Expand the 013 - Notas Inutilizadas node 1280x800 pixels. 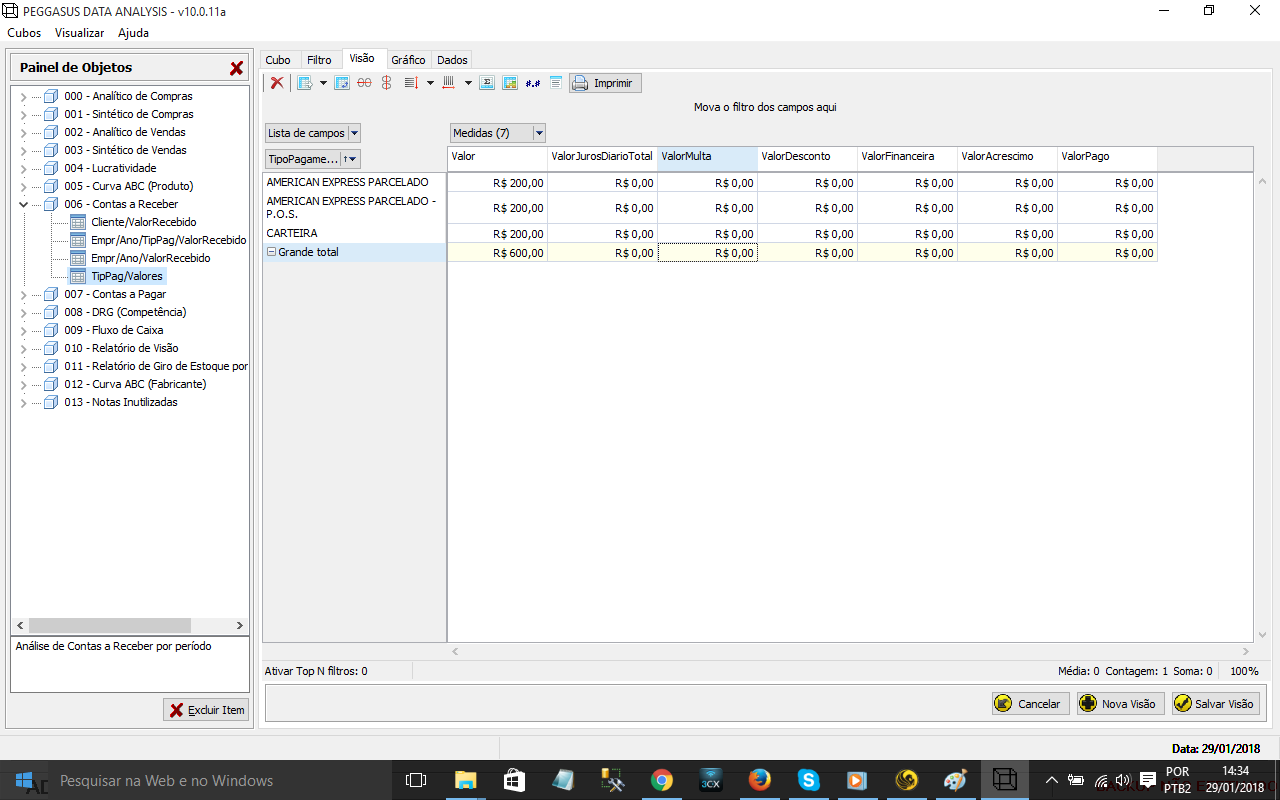pos(23,402)
